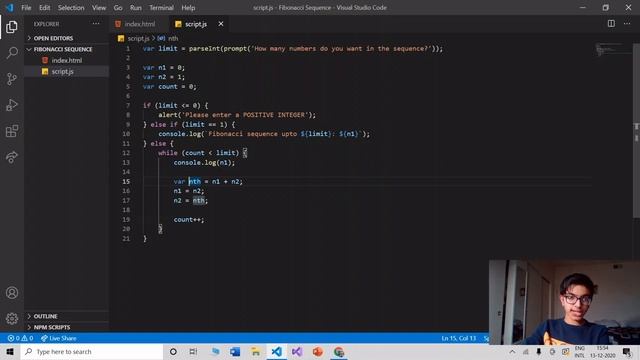Collapse the Fibonacci Sequence folder section
Image resolution: width=640 pixels, height=360 pixels.
[67, 49]
